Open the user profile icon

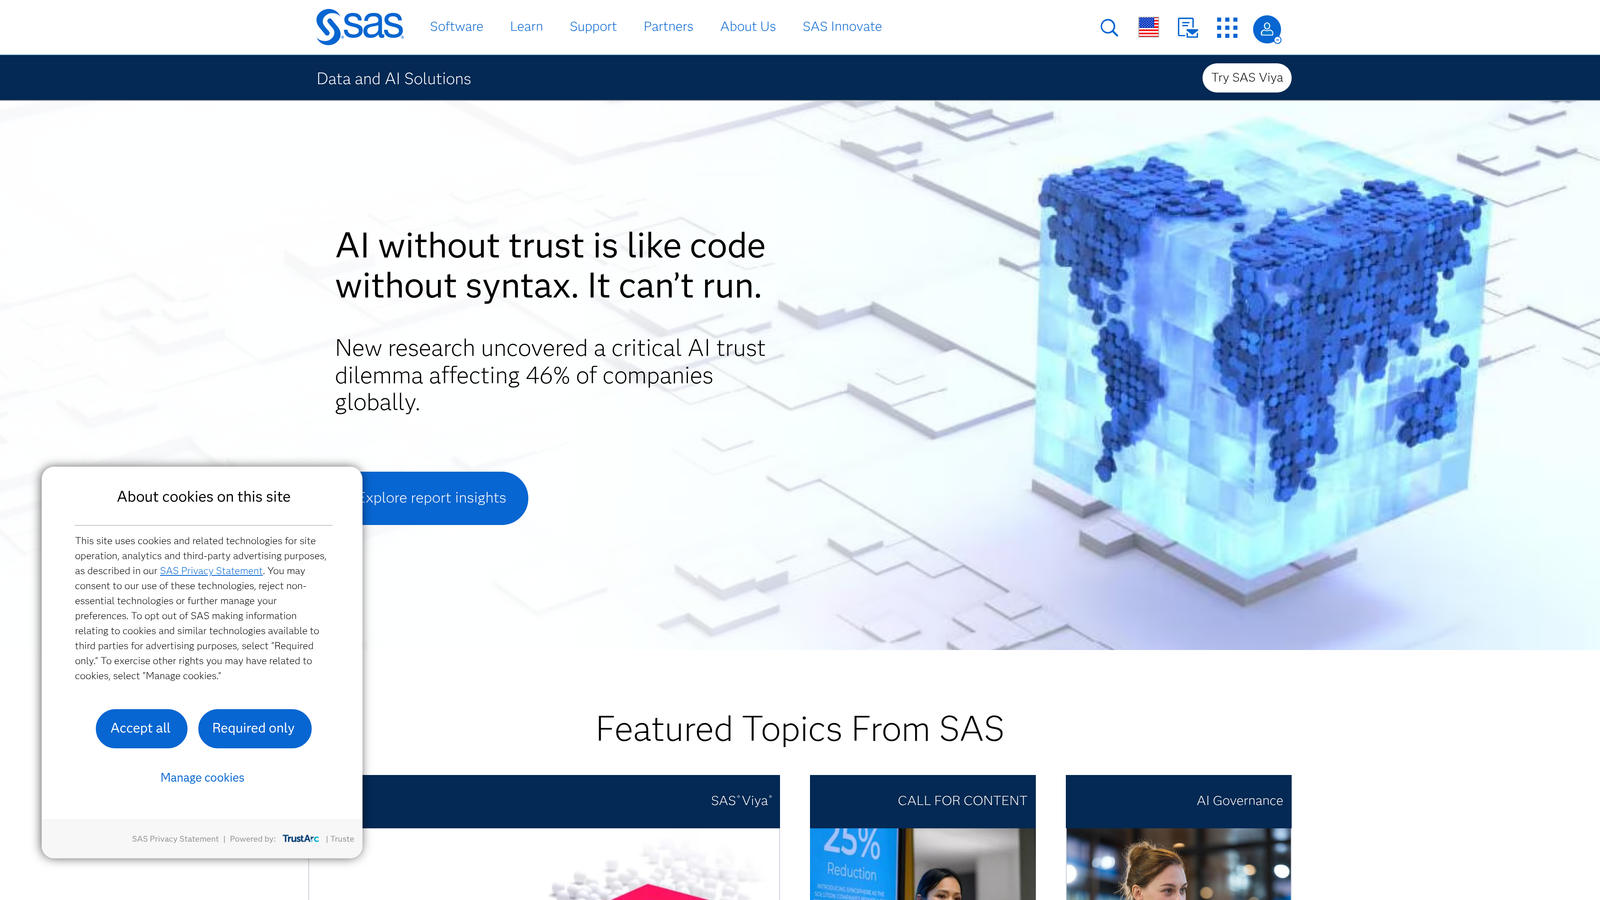pyautogui.click(x=1267, y=29)
